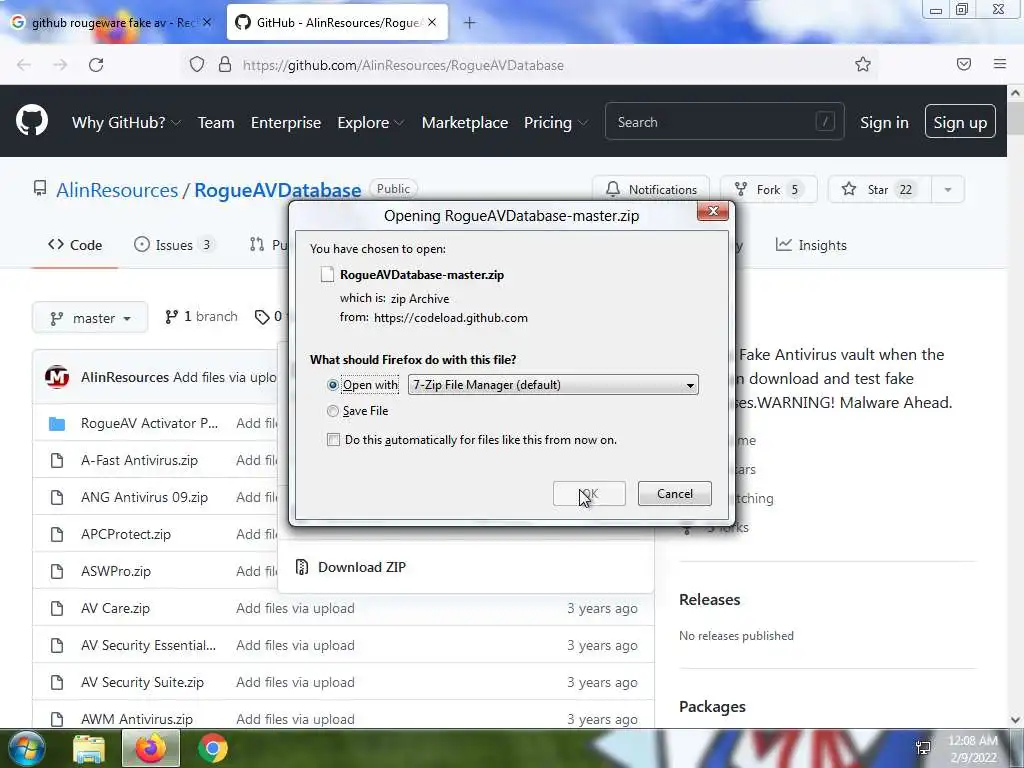Open the Insights tab

tap(811, 245)
